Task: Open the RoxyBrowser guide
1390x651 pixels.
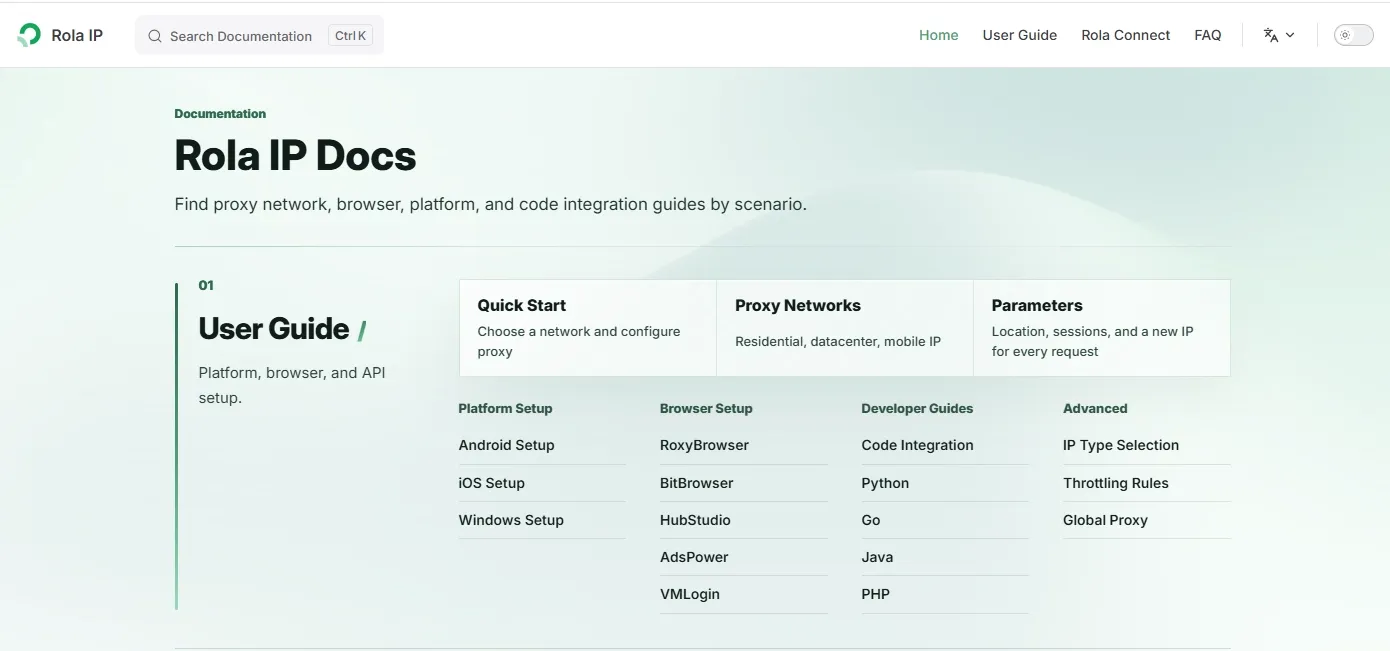Action: click(x=704, y=445)
